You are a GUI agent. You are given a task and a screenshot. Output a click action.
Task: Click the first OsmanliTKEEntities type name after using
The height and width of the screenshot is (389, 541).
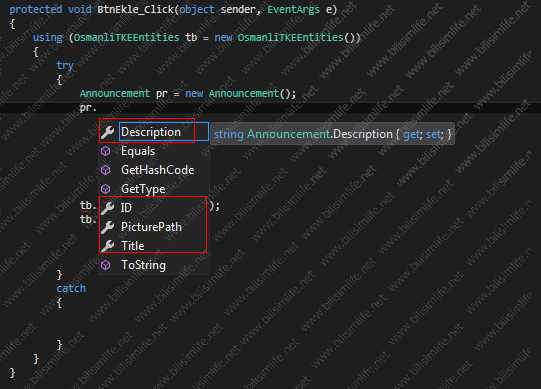click(x=126, y=37)
